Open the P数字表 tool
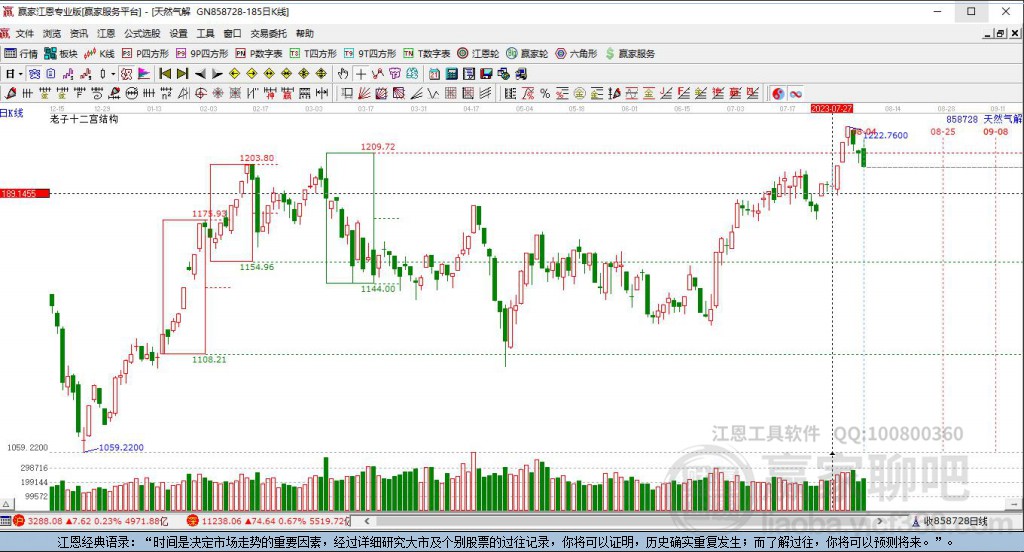Screen dimensions: 1024x552 [259, 54]
